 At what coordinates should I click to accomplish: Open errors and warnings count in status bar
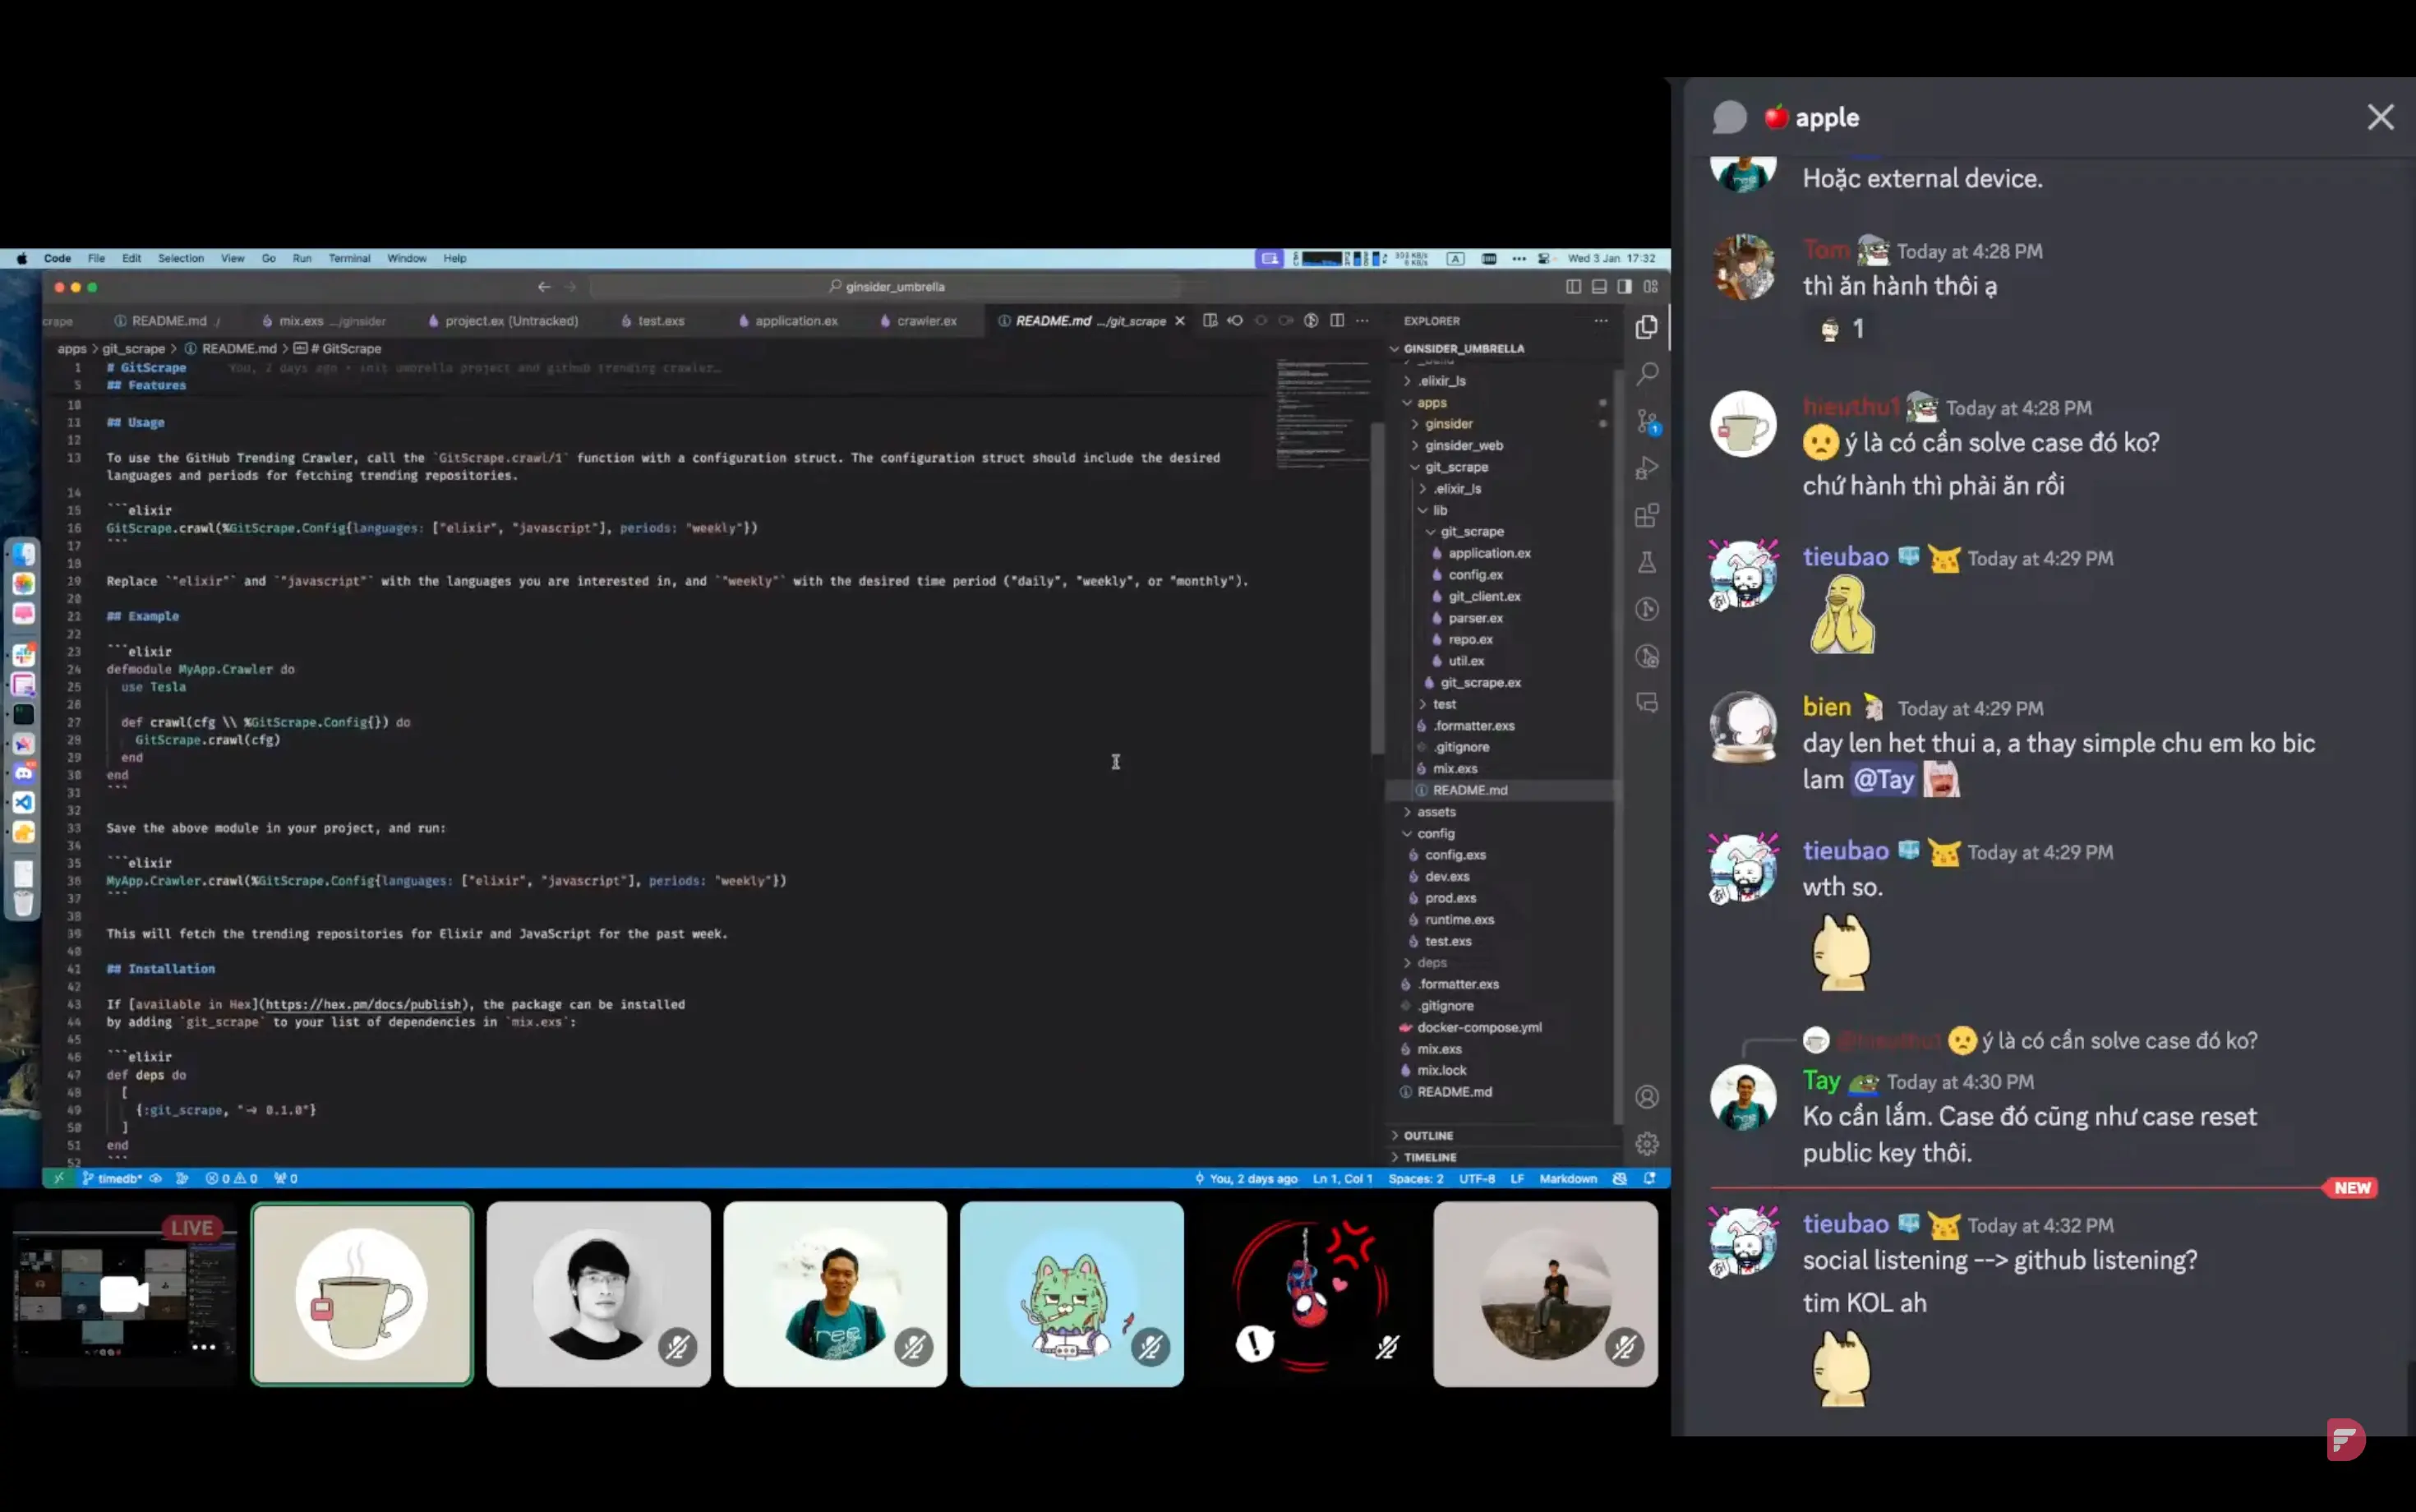(232, 1178)
